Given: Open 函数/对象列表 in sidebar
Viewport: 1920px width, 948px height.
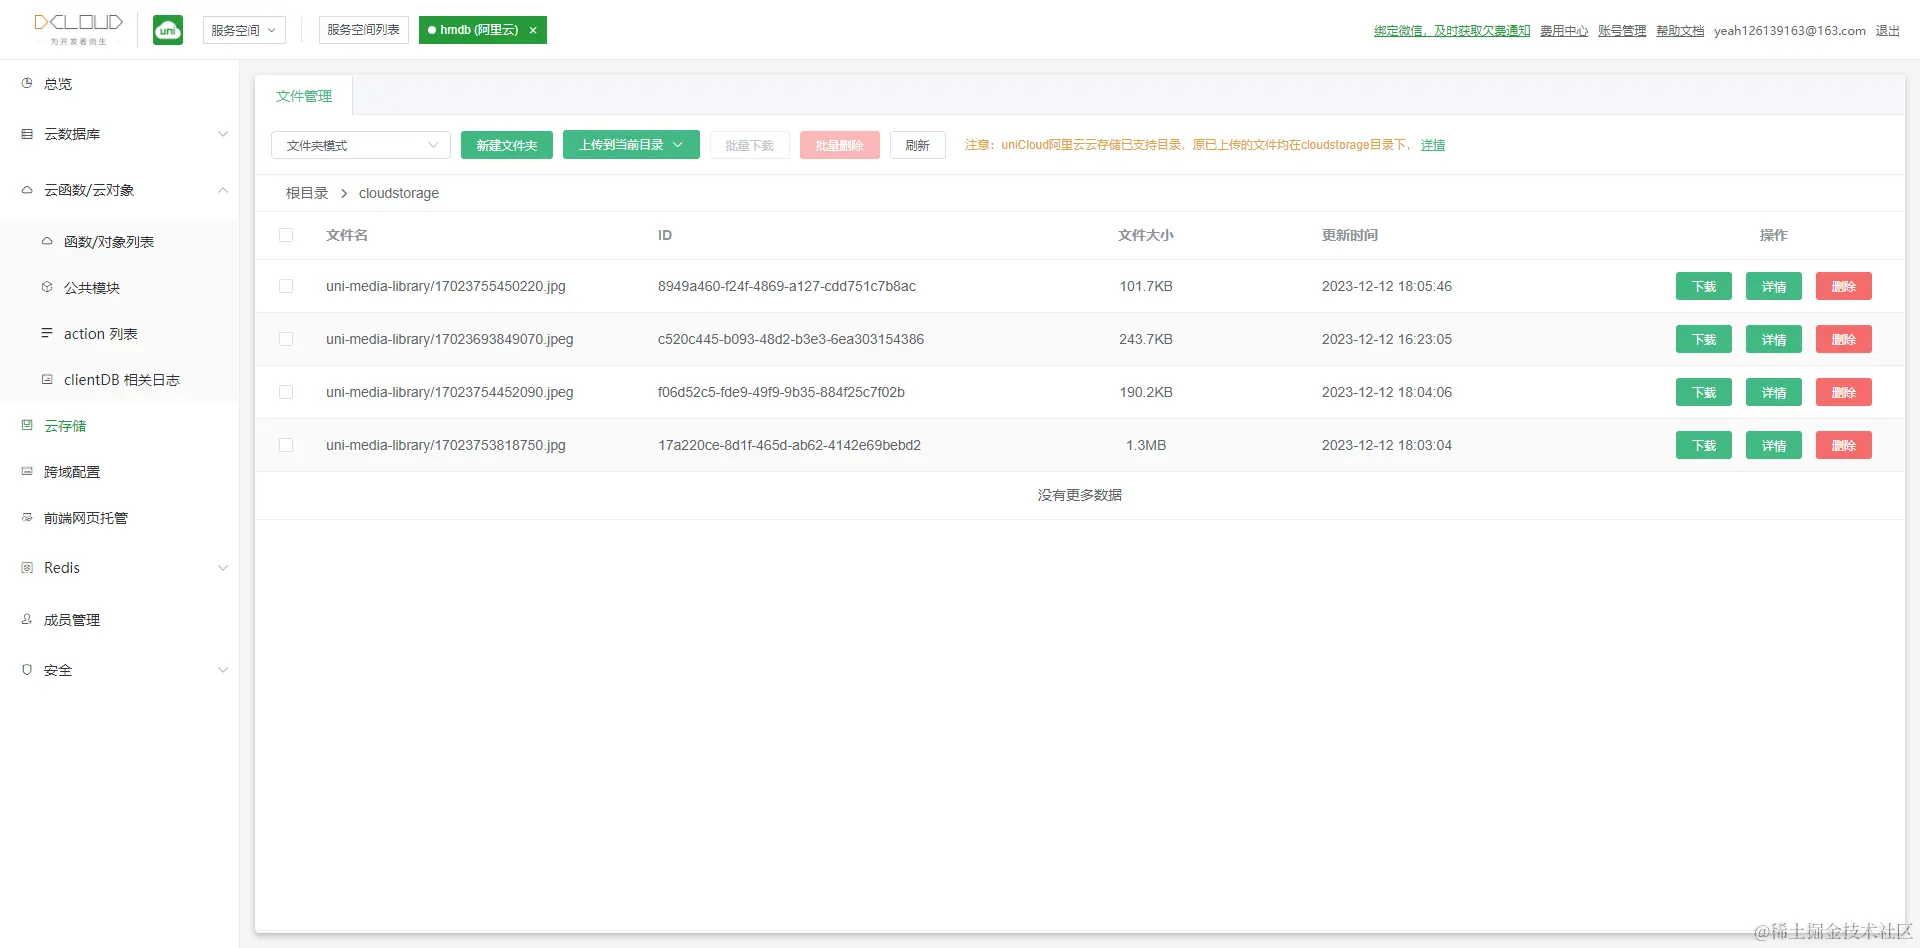Looking at the screenshot, I should click(x=109, y=242).
